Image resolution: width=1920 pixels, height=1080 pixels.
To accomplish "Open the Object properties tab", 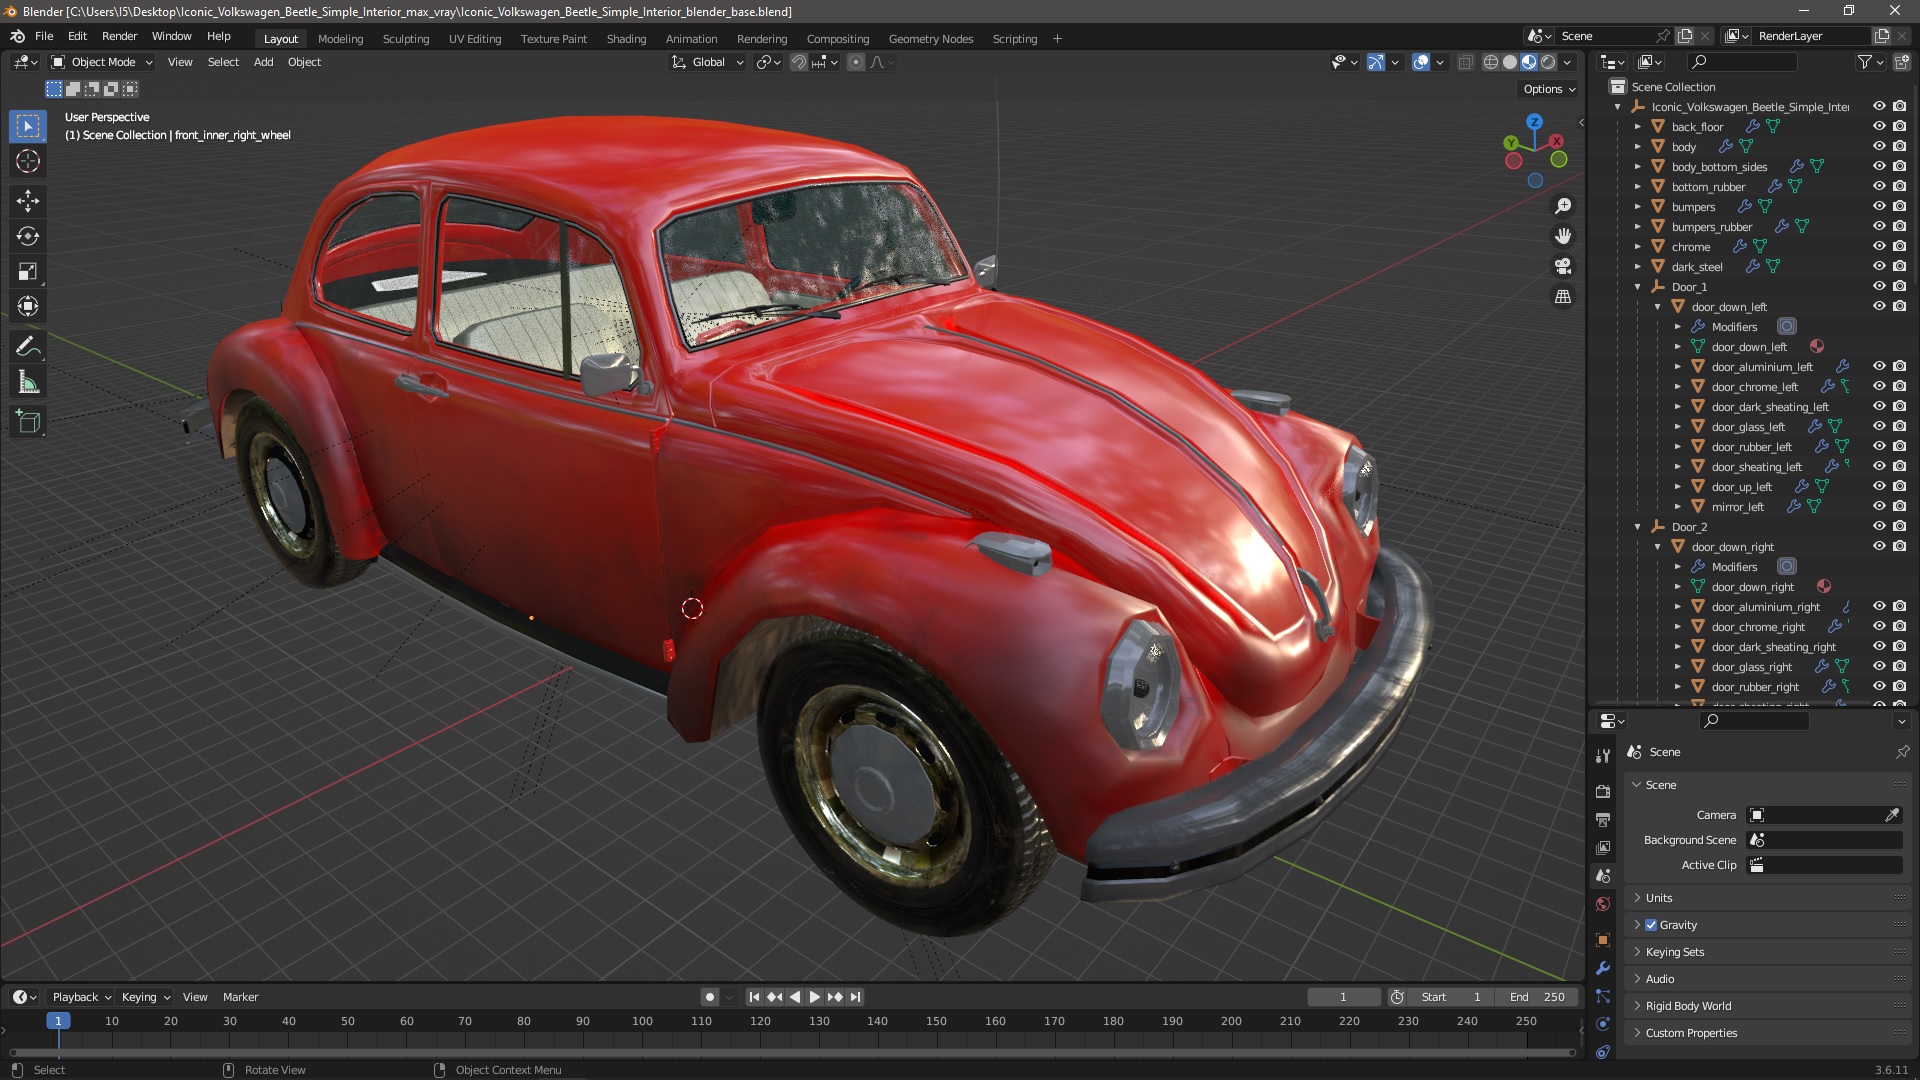I will 1603,940.
